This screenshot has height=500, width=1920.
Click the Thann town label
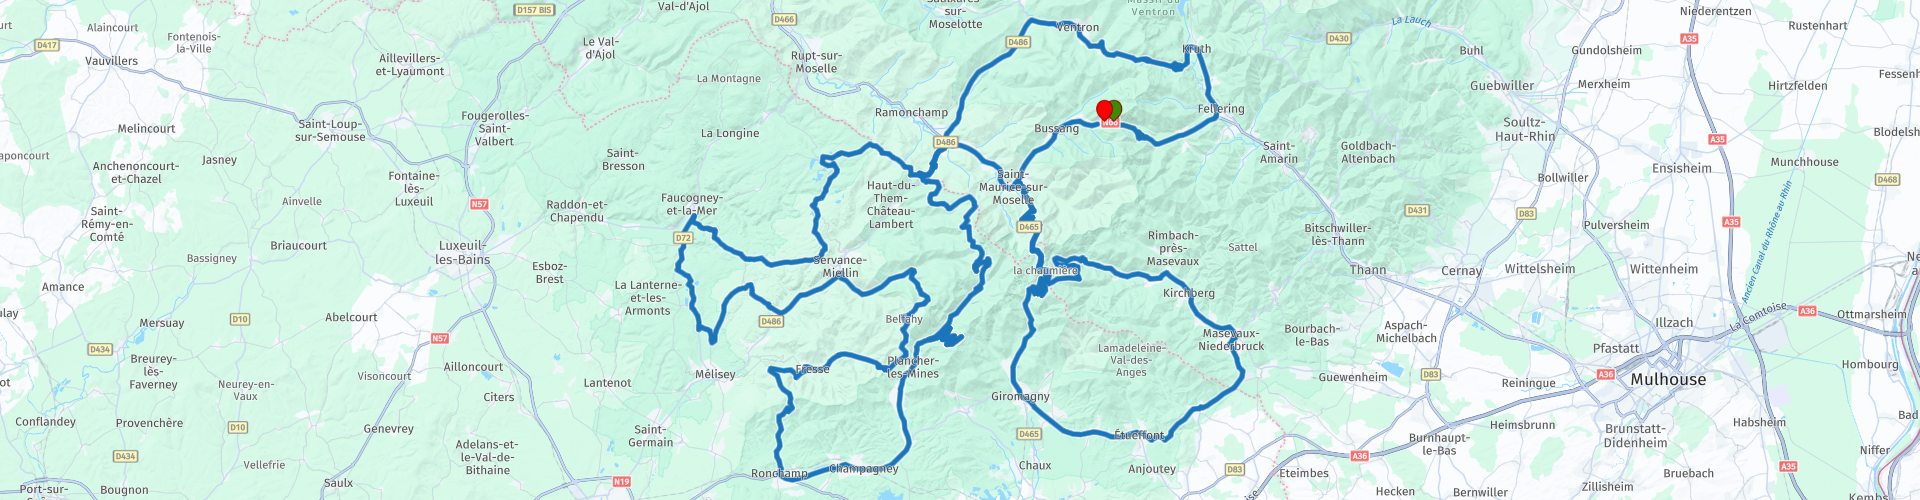[1368, 270]
